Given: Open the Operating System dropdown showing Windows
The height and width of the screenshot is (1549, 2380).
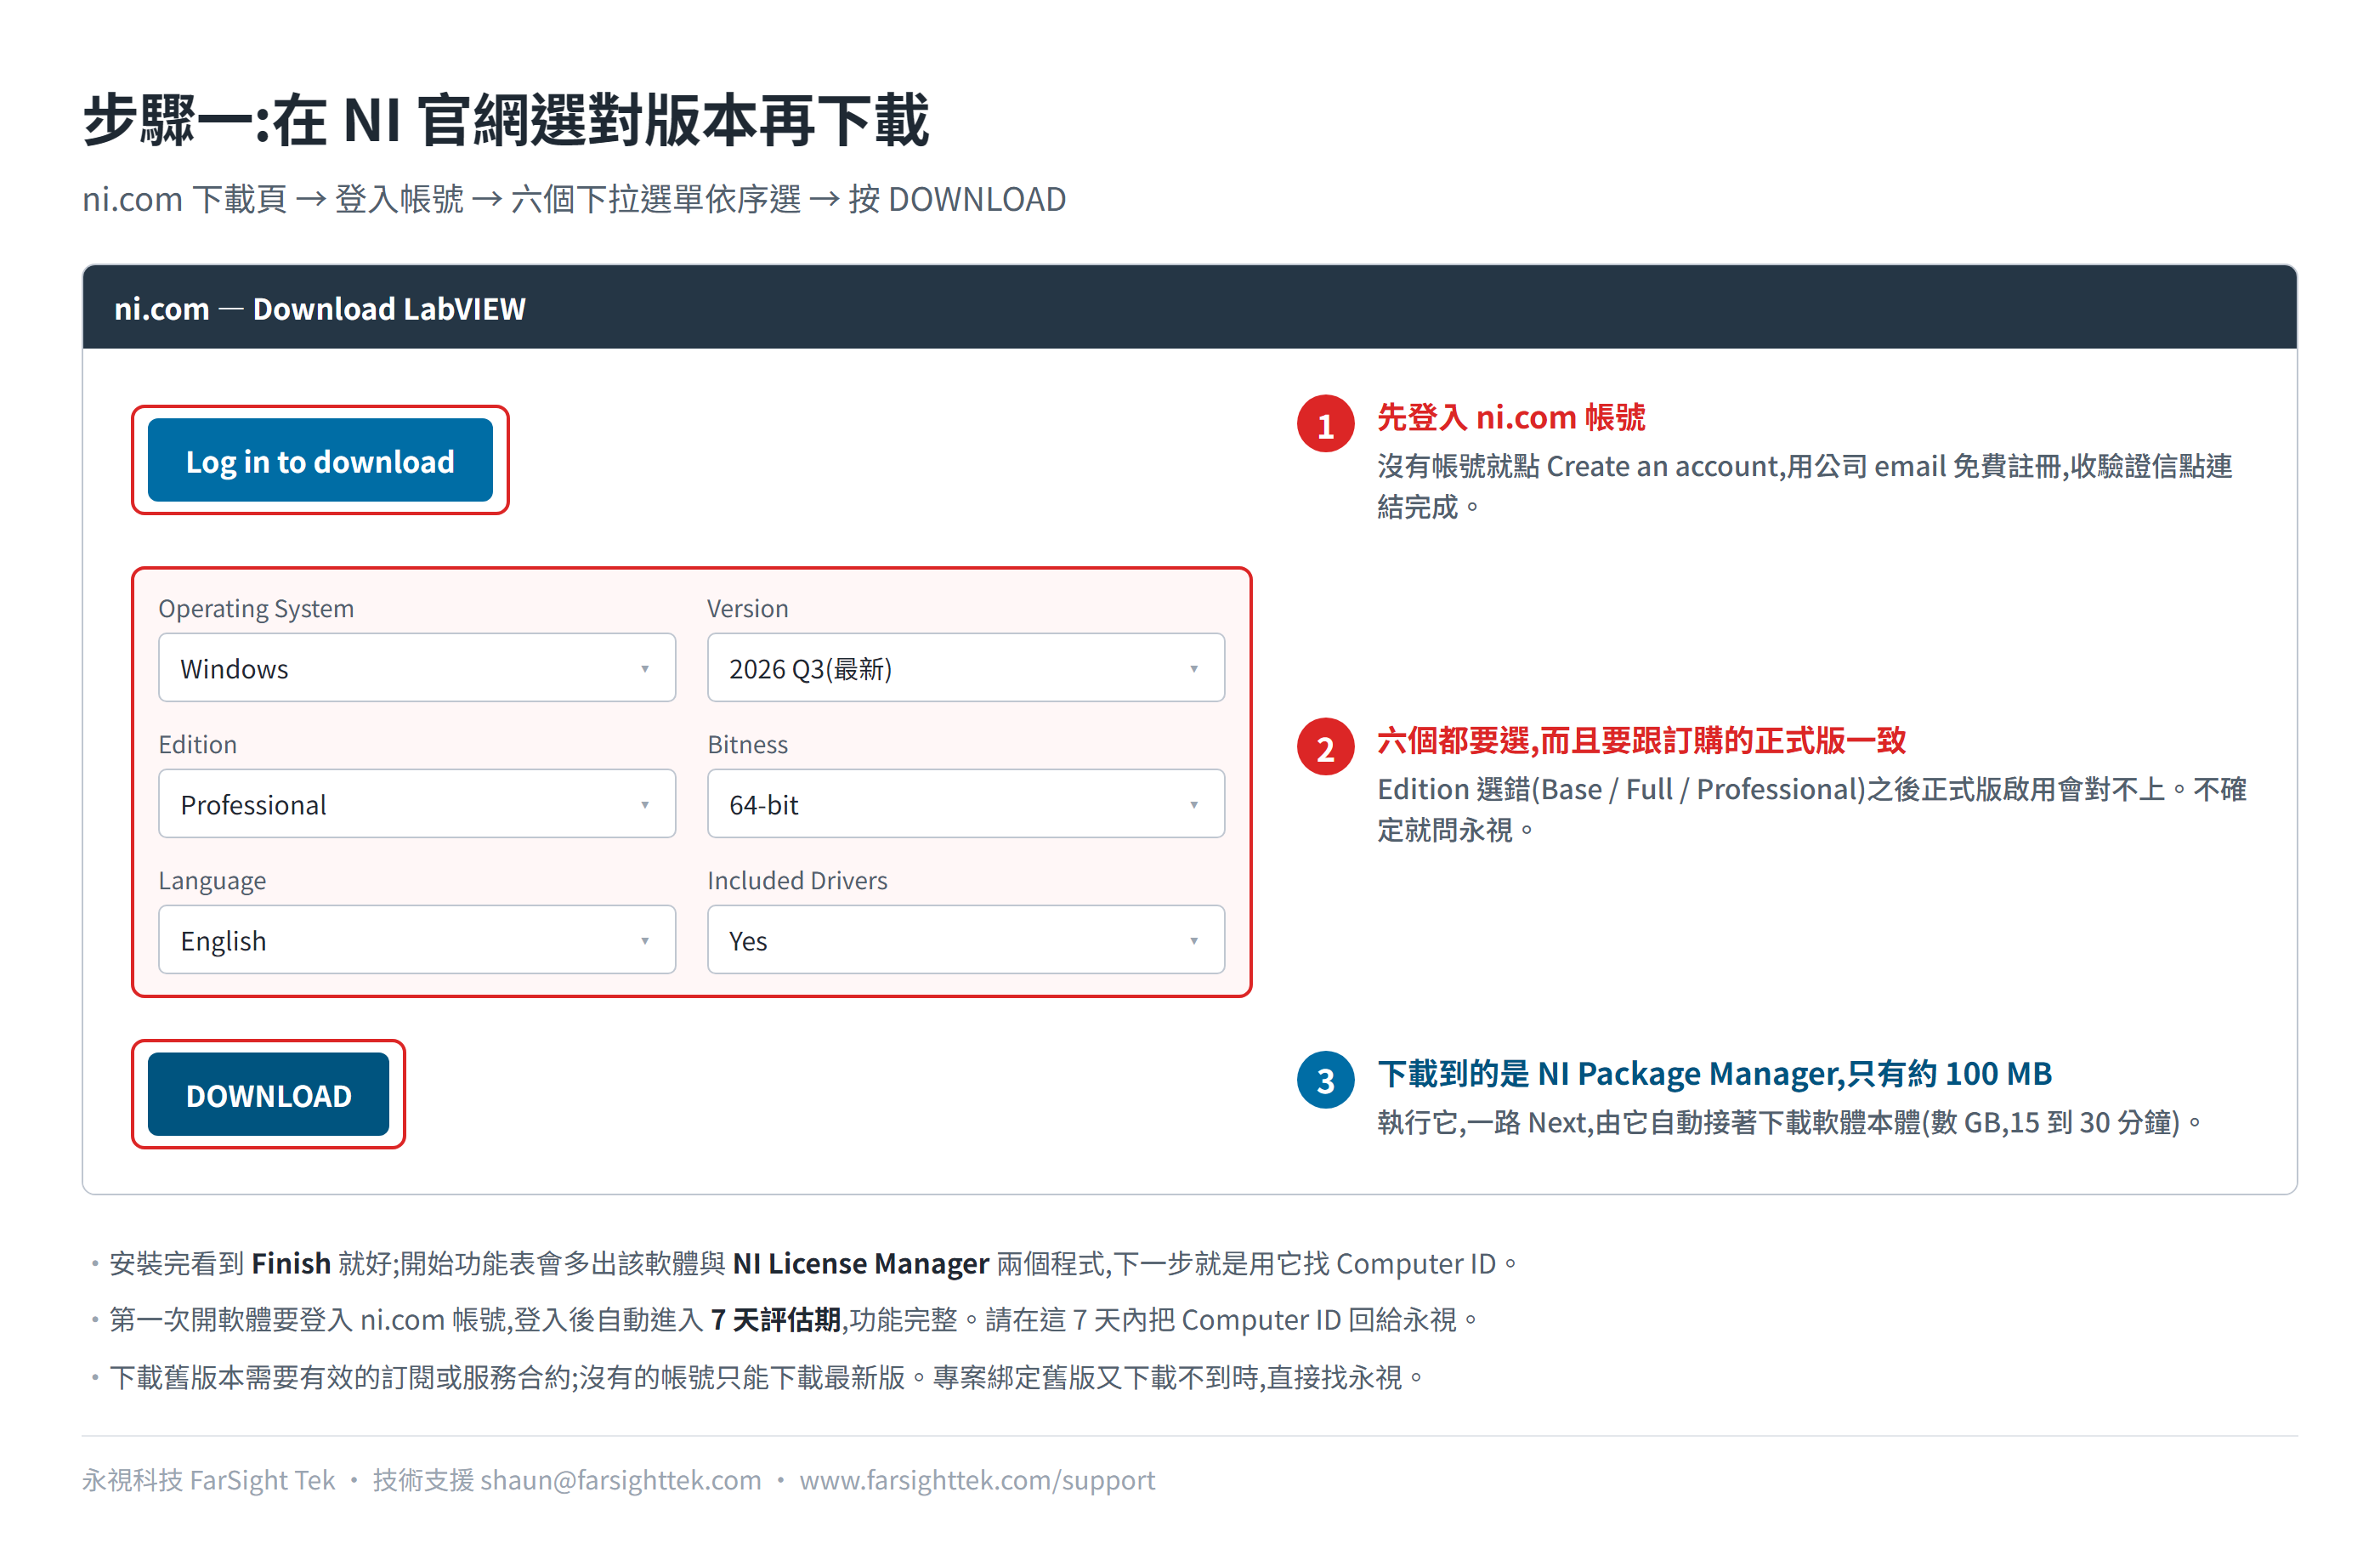Looking at the screenshot, I should (417, 667).
